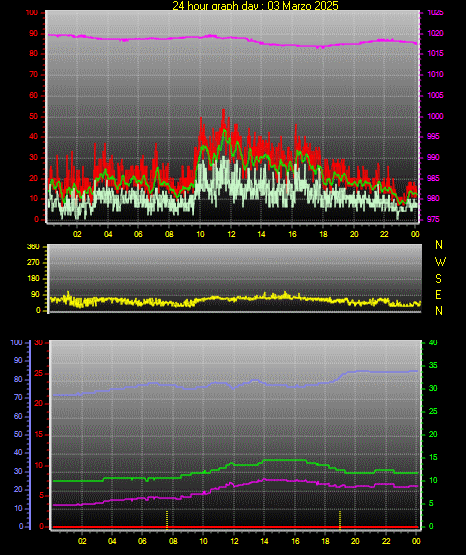Select the "1005" pressure axis value
This screenshot has height=555, width=466.
(x=436, y=95)
